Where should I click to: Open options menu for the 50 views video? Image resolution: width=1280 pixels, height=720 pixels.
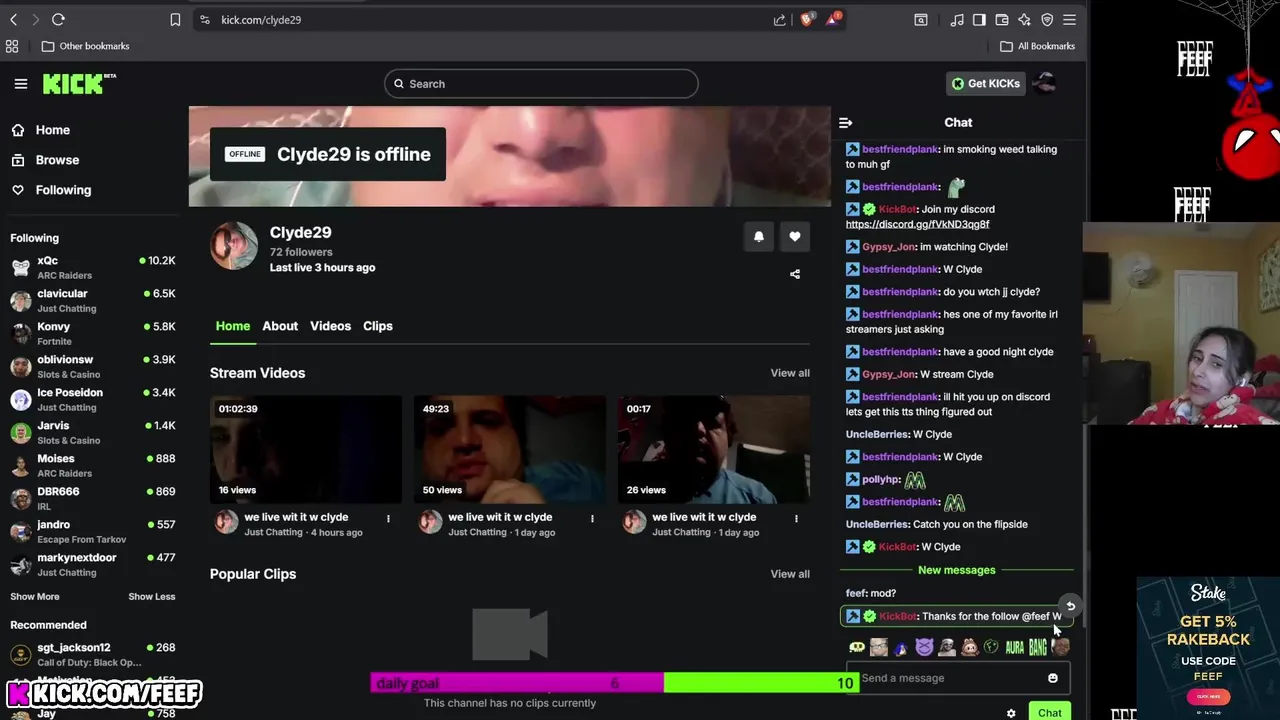click(592, 518)
